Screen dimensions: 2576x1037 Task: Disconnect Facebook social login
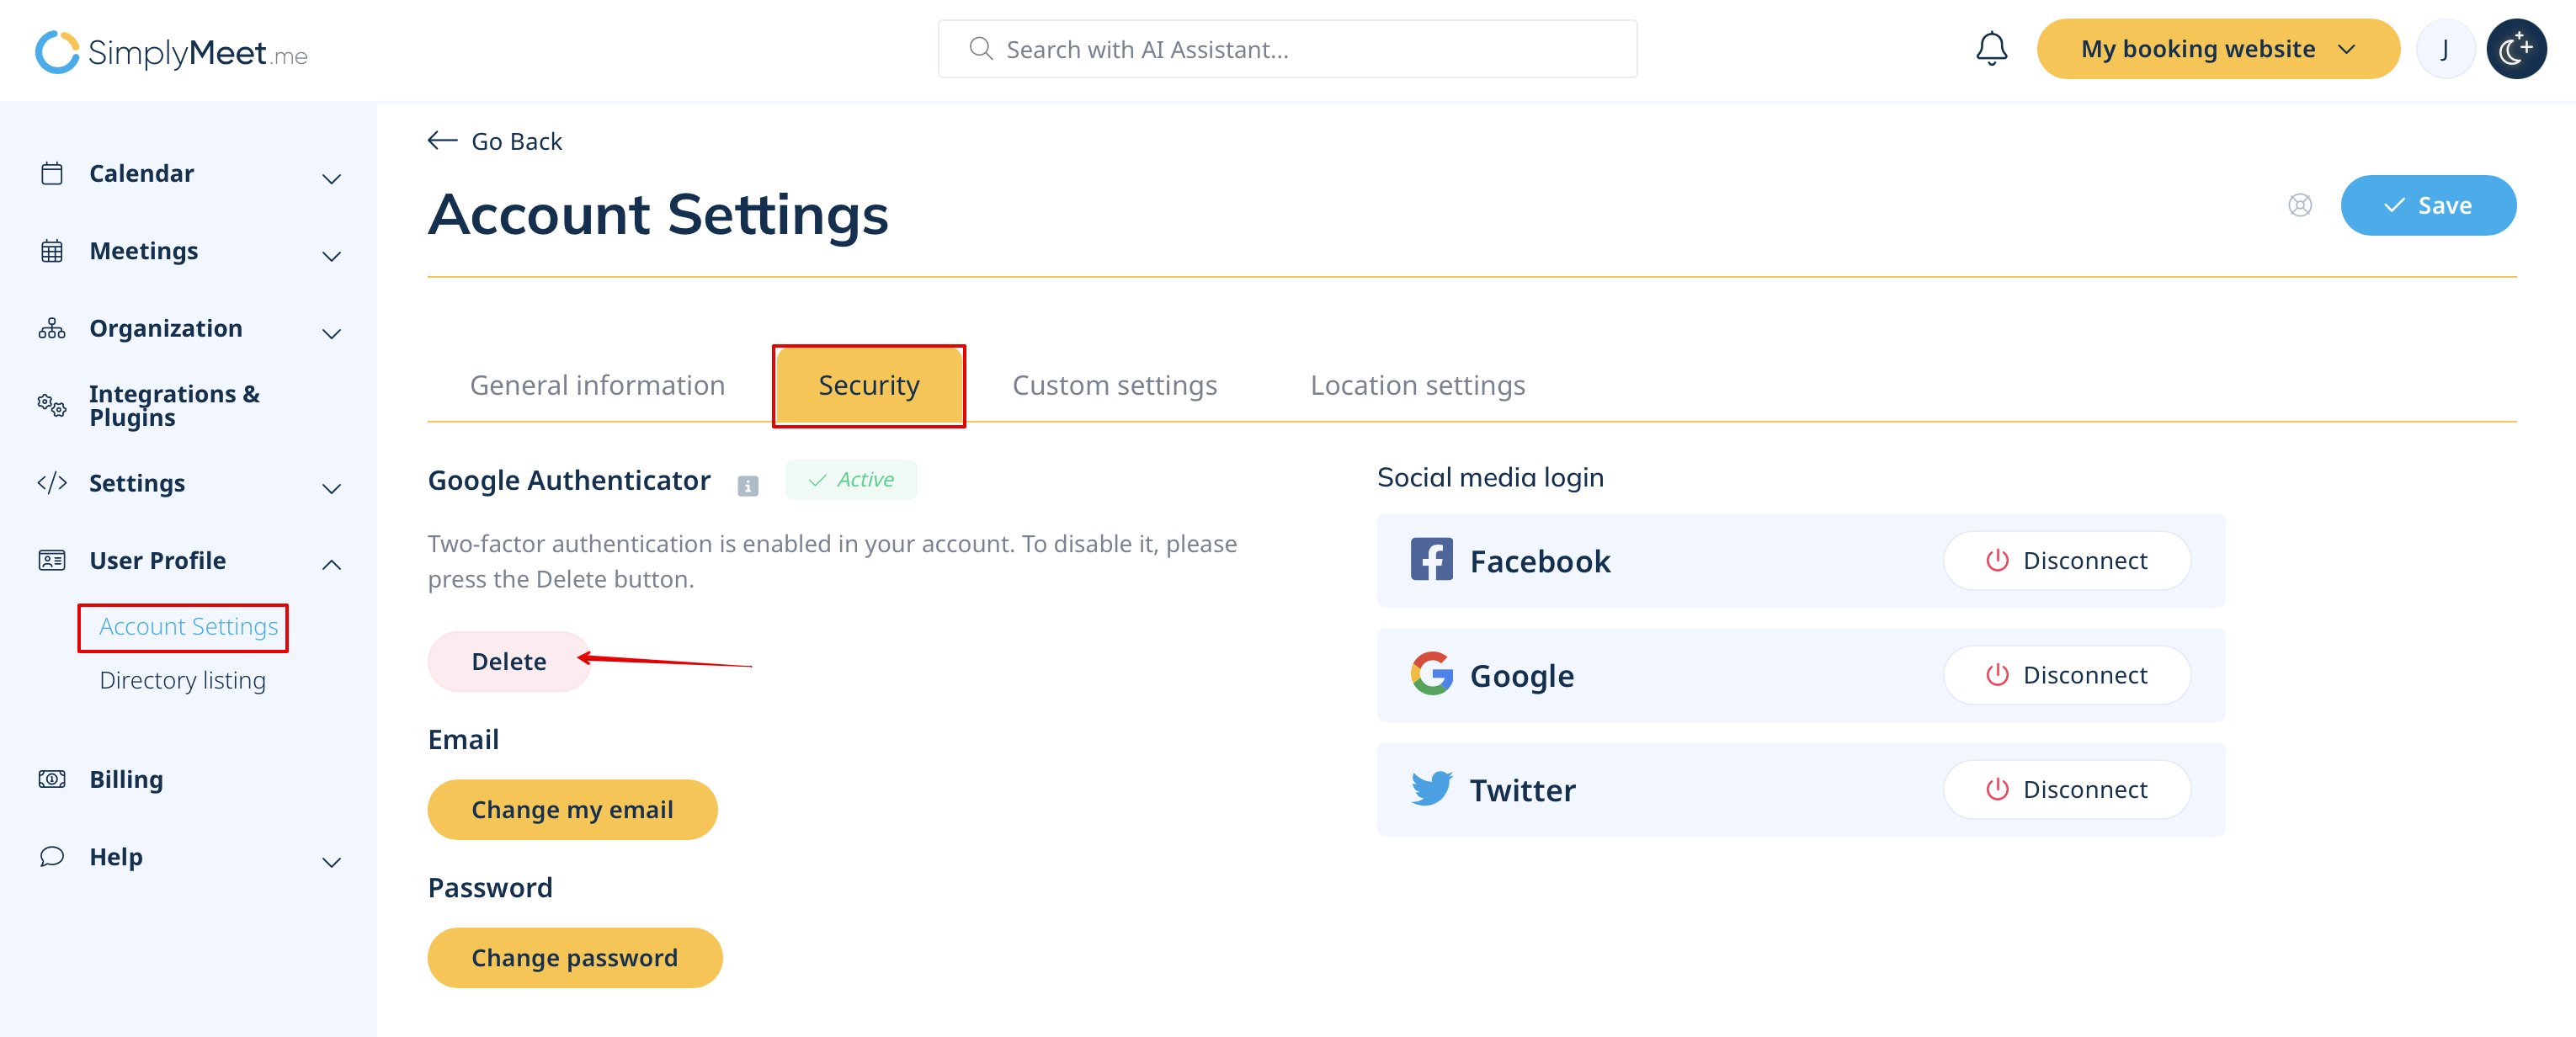(x=2066, y=561)
